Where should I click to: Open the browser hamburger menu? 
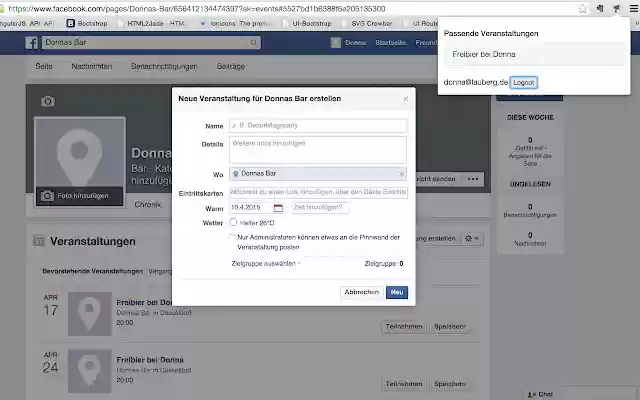632,8
